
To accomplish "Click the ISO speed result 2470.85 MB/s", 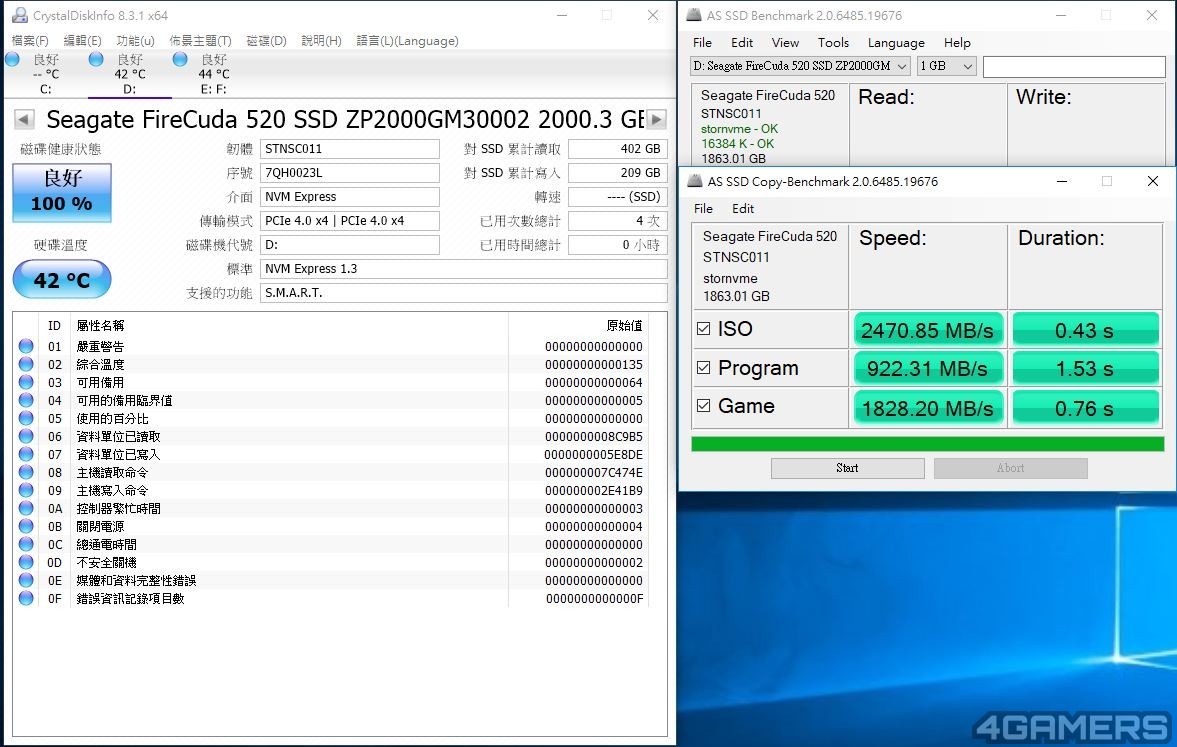I will [x=928, y=330].
